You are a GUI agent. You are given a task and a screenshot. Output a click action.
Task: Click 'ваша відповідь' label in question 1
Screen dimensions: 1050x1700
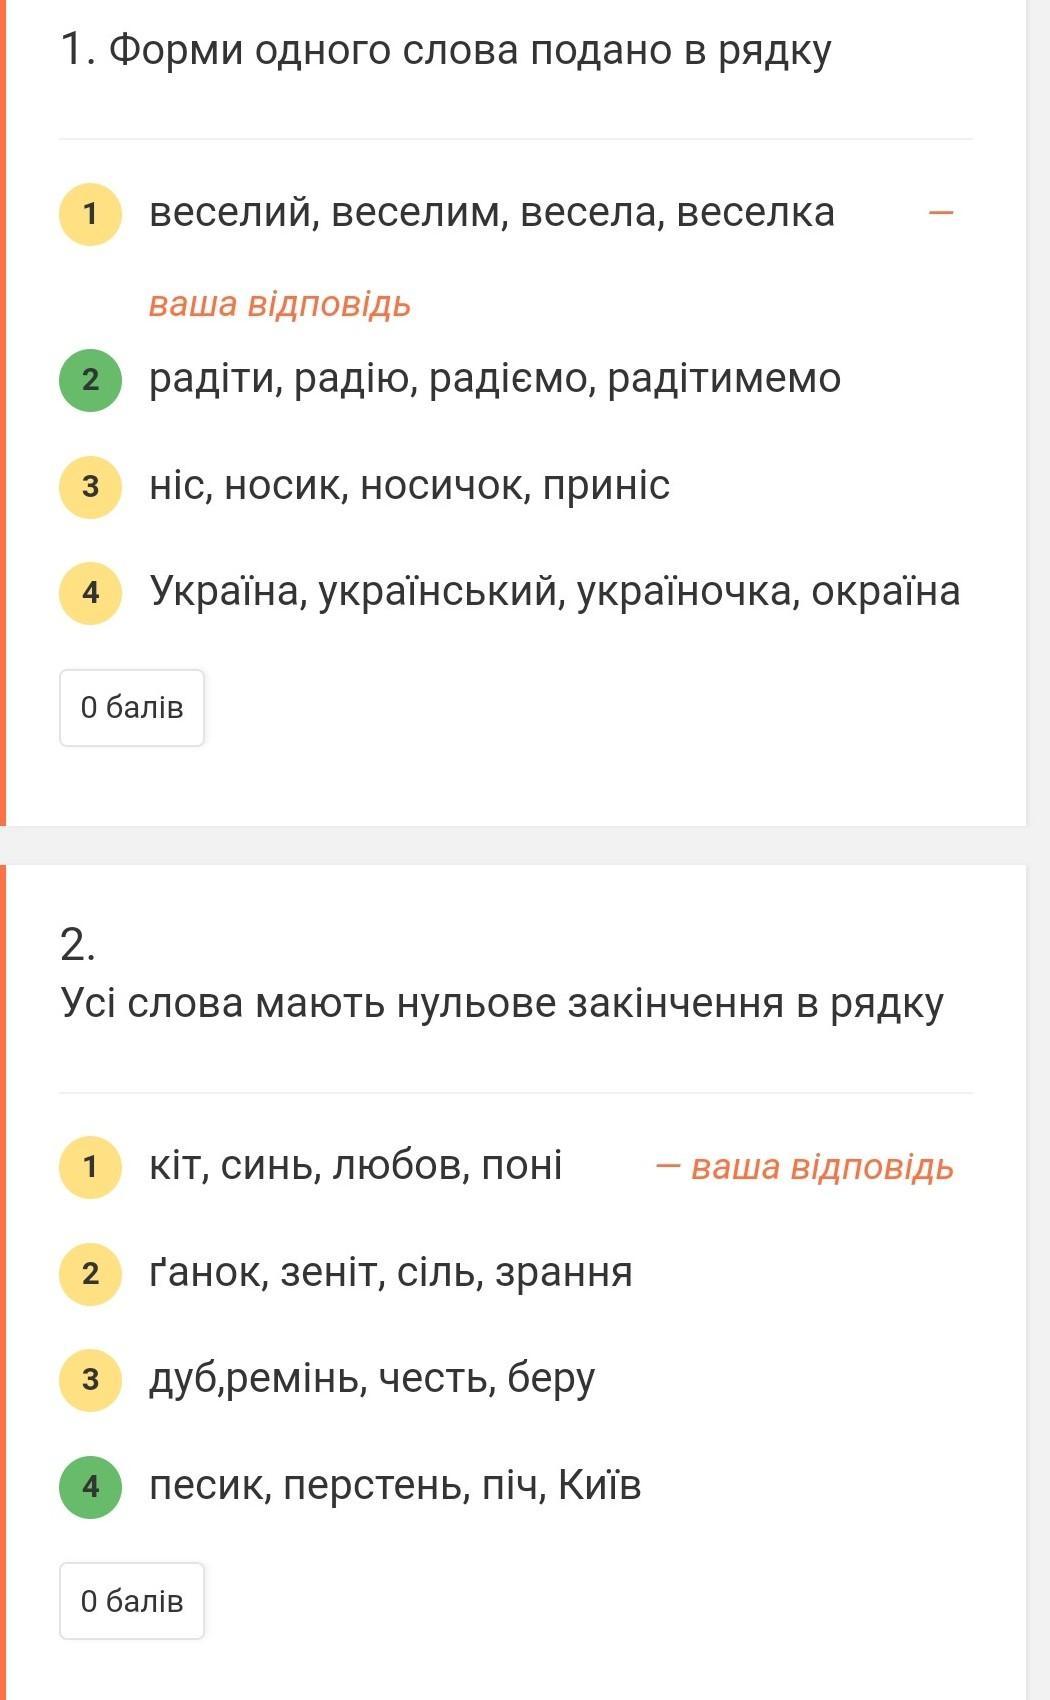point(280,304)
